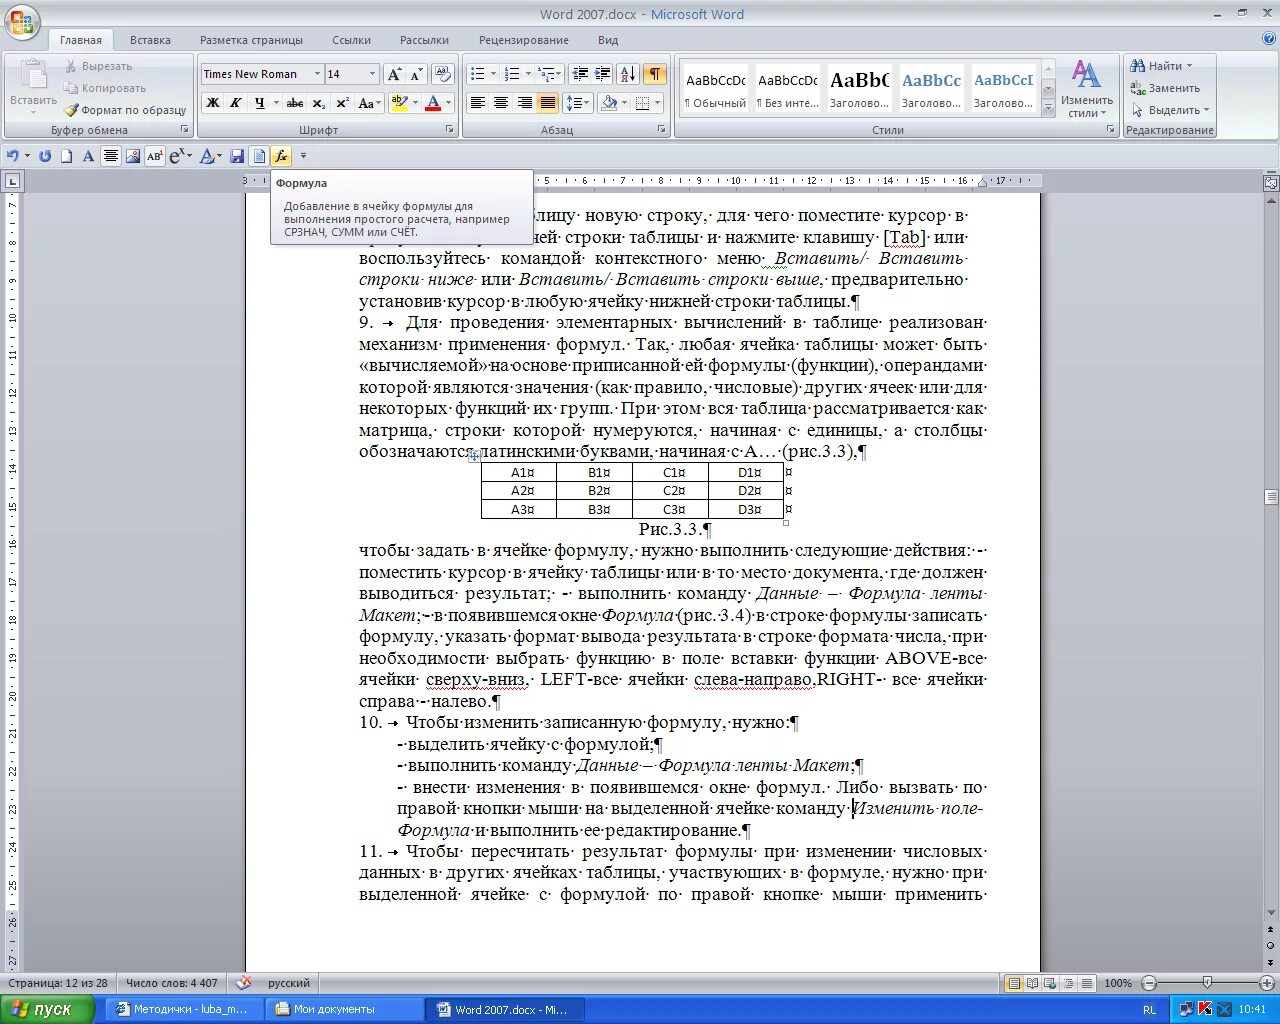This screenshot has width=1280, height=1024.
Task: Open the Рецензирование tab
Action: pyautogui.click(x=523, y=40)
